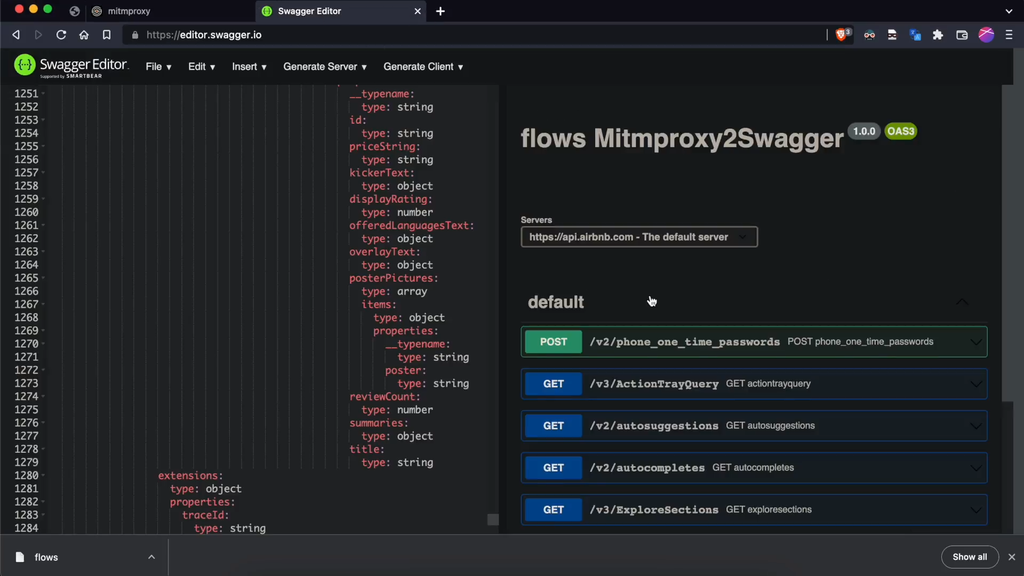
Task: Toggle fold arrow at line 1265
Action: pyautogui.click(x=43, y=278)
